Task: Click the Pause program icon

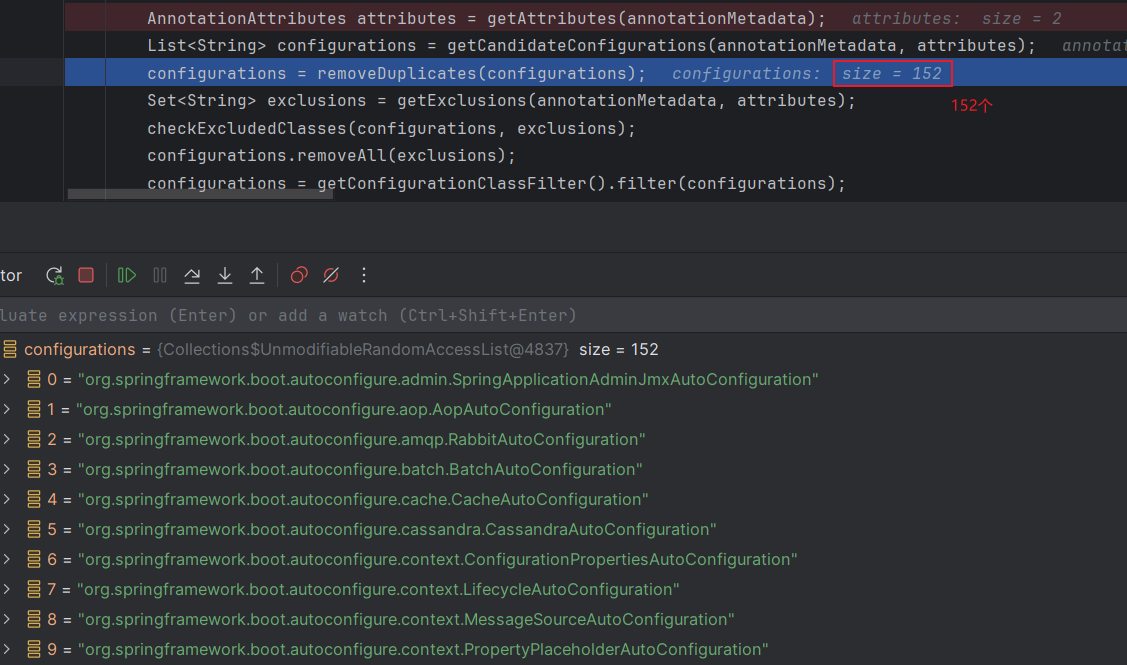Action: [x=160, y=275]
